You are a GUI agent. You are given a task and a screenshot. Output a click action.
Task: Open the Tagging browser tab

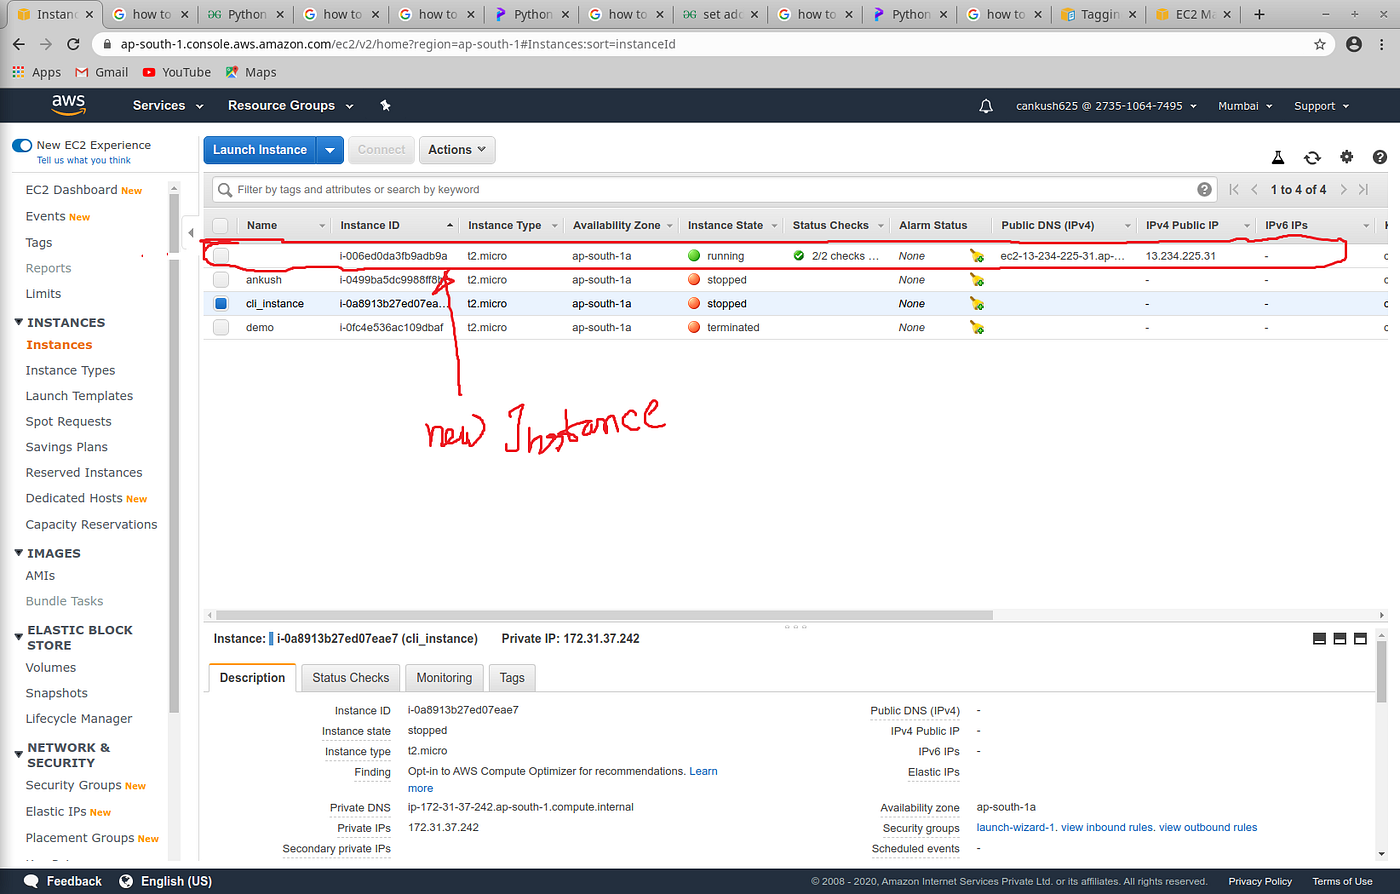(1097, 14)
